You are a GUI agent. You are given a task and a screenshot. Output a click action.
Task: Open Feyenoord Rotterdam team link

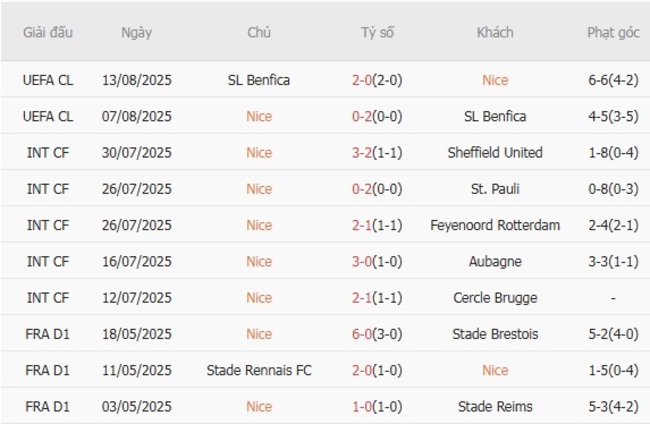click(x=495, y=225)
